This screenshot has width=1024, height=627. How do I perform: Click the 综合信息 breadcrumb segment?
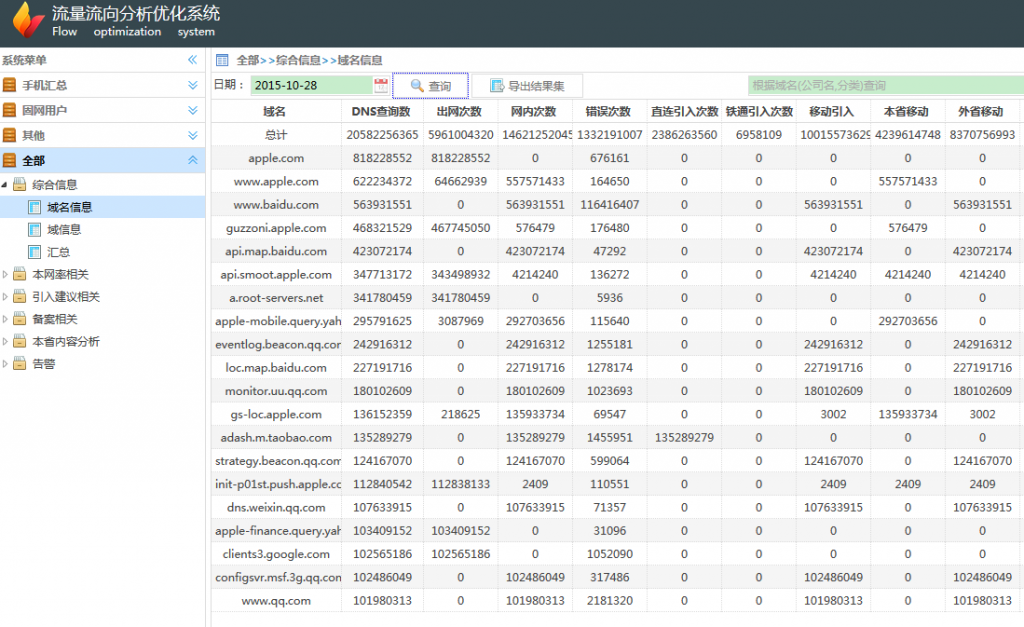298,60
